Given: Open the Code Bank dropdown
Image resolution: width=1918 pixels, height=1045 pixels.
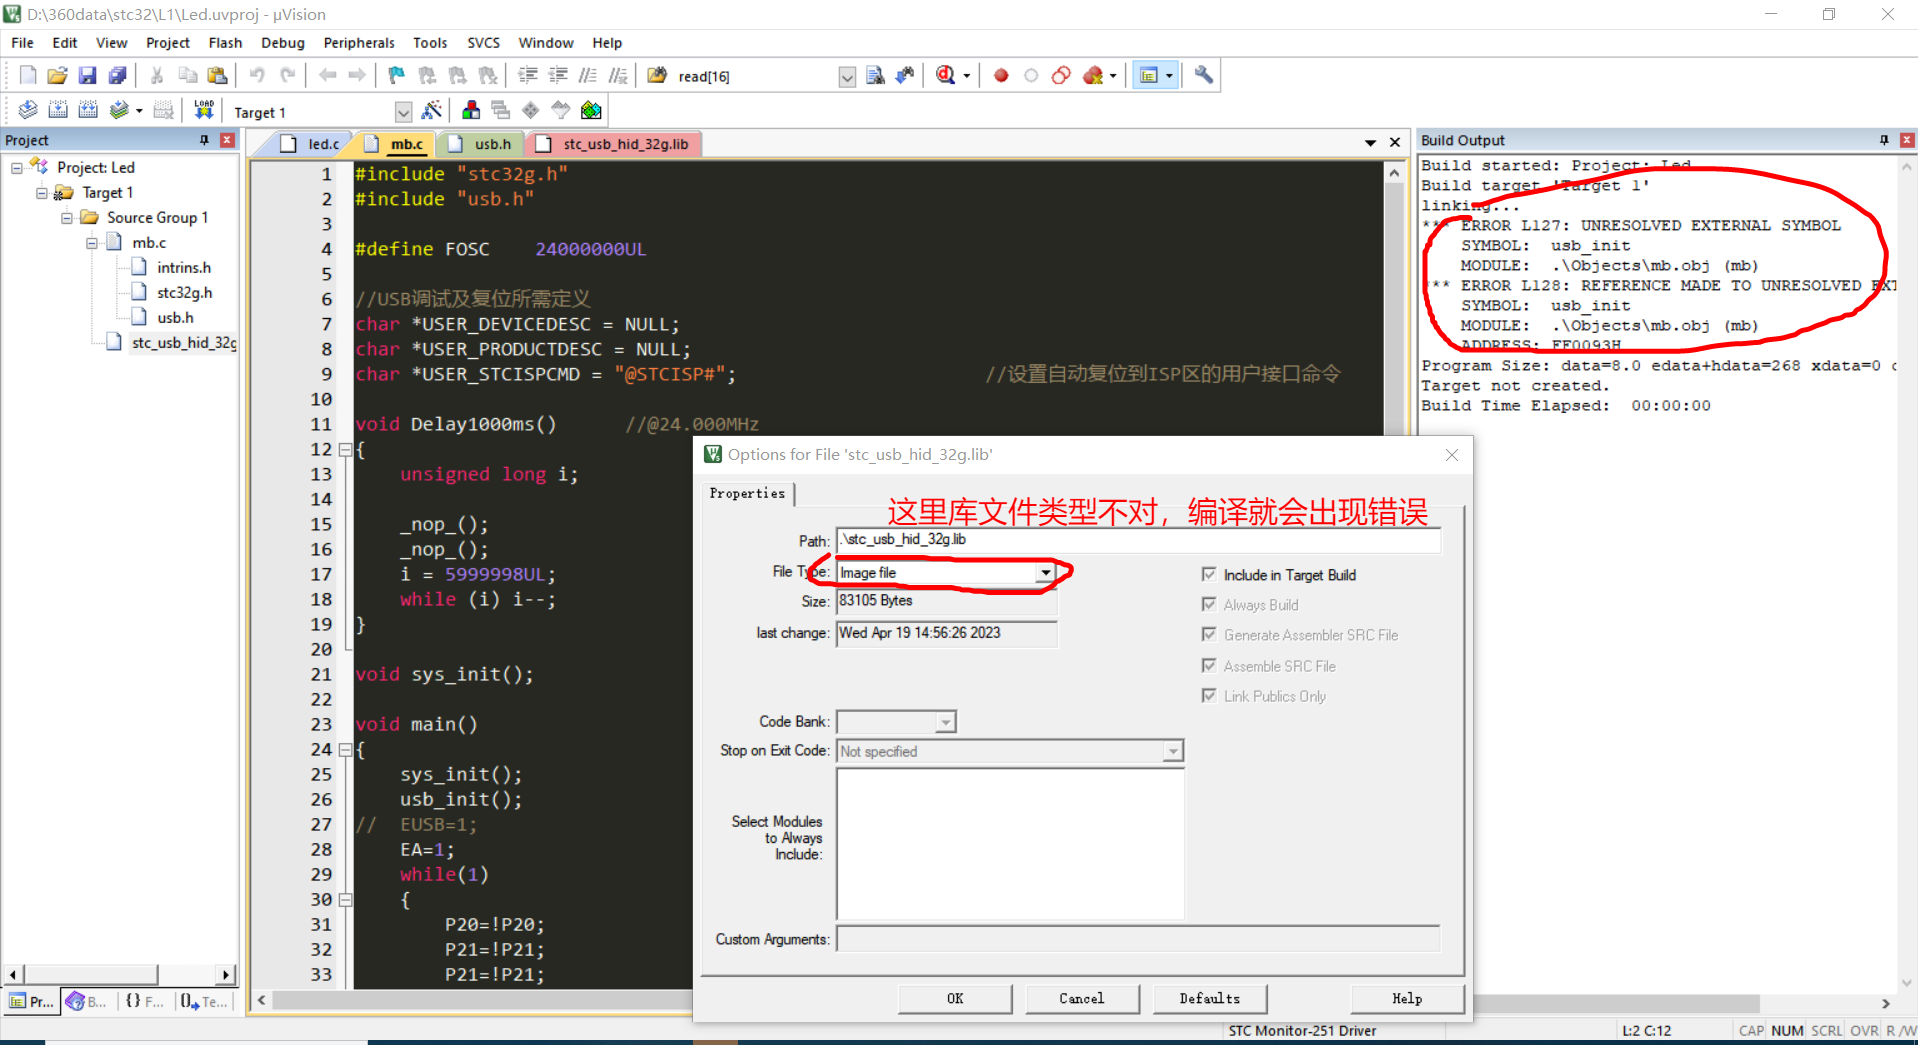Looking at the screenshot, I should pyautogui.click(x=945, y=722).
